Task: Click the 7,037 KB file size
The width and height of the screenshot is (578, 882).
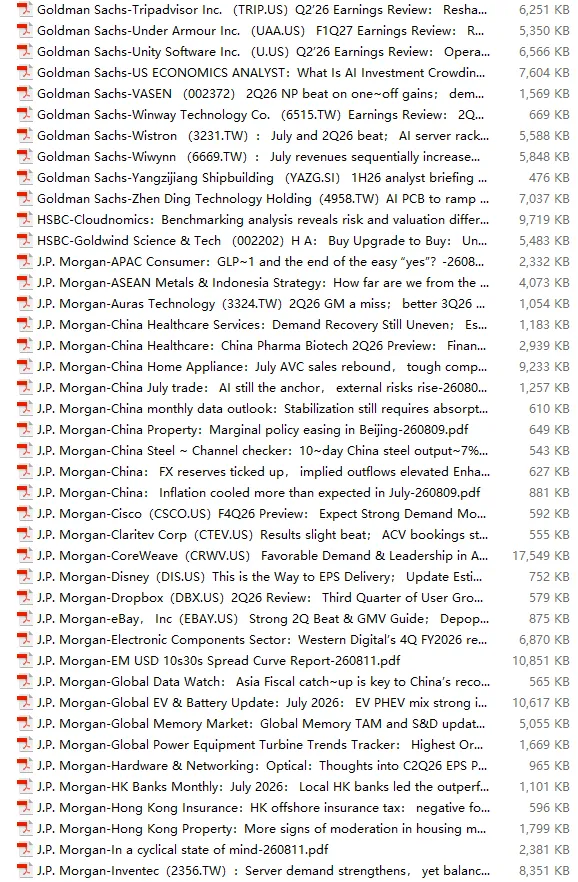Action: [544, 199]
